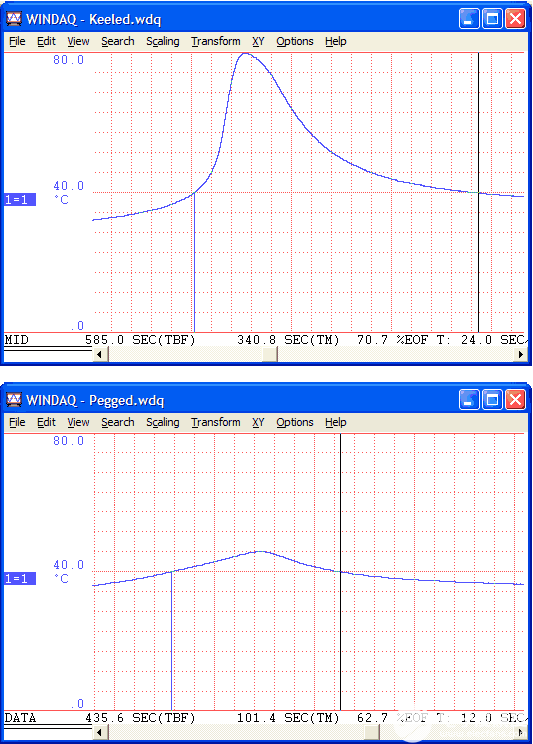
Task: Open the View menu in Keeled.wdq window
Action: (x=78, y=42)
